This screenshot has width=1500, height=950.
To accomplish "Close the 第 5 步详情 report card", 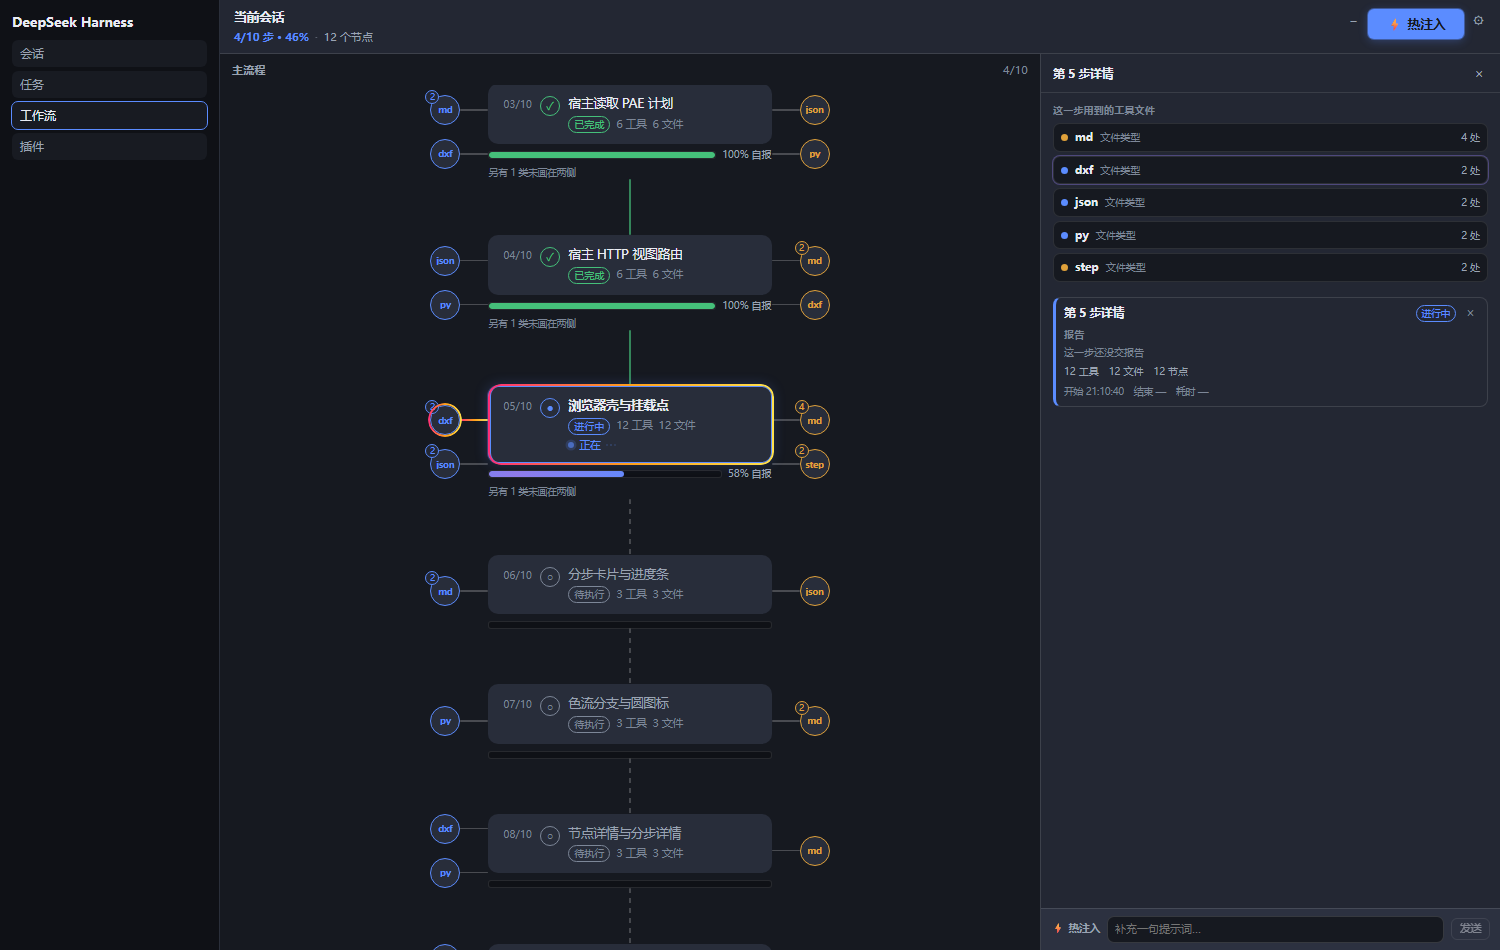I will 1470,313.
